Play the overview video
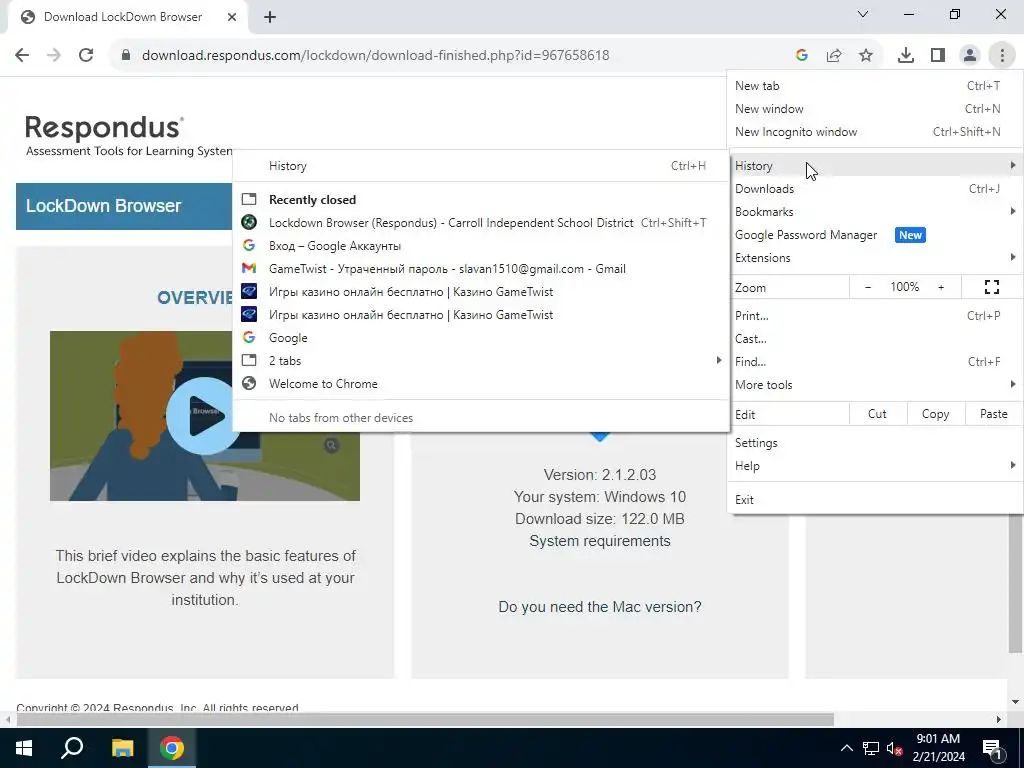1024x768 pixels. click(204, 415)
